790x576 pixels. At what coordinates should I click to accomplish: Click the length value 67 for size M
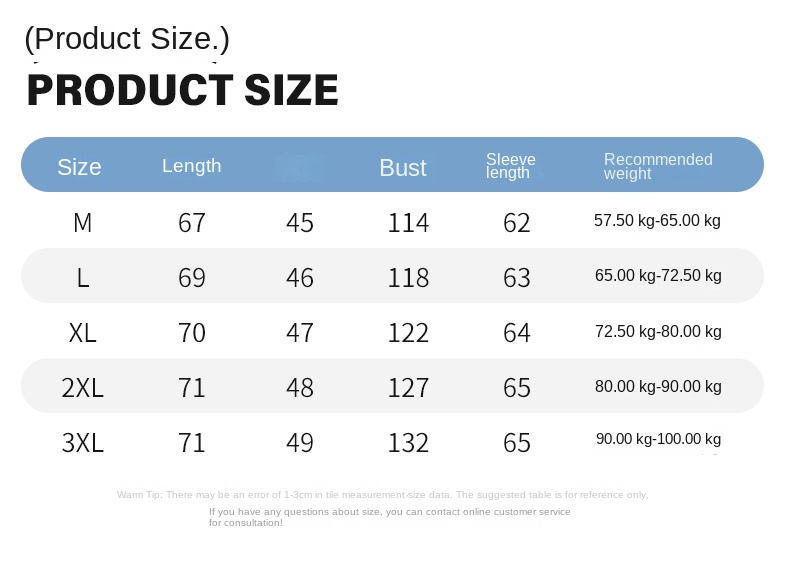point(192,223)
